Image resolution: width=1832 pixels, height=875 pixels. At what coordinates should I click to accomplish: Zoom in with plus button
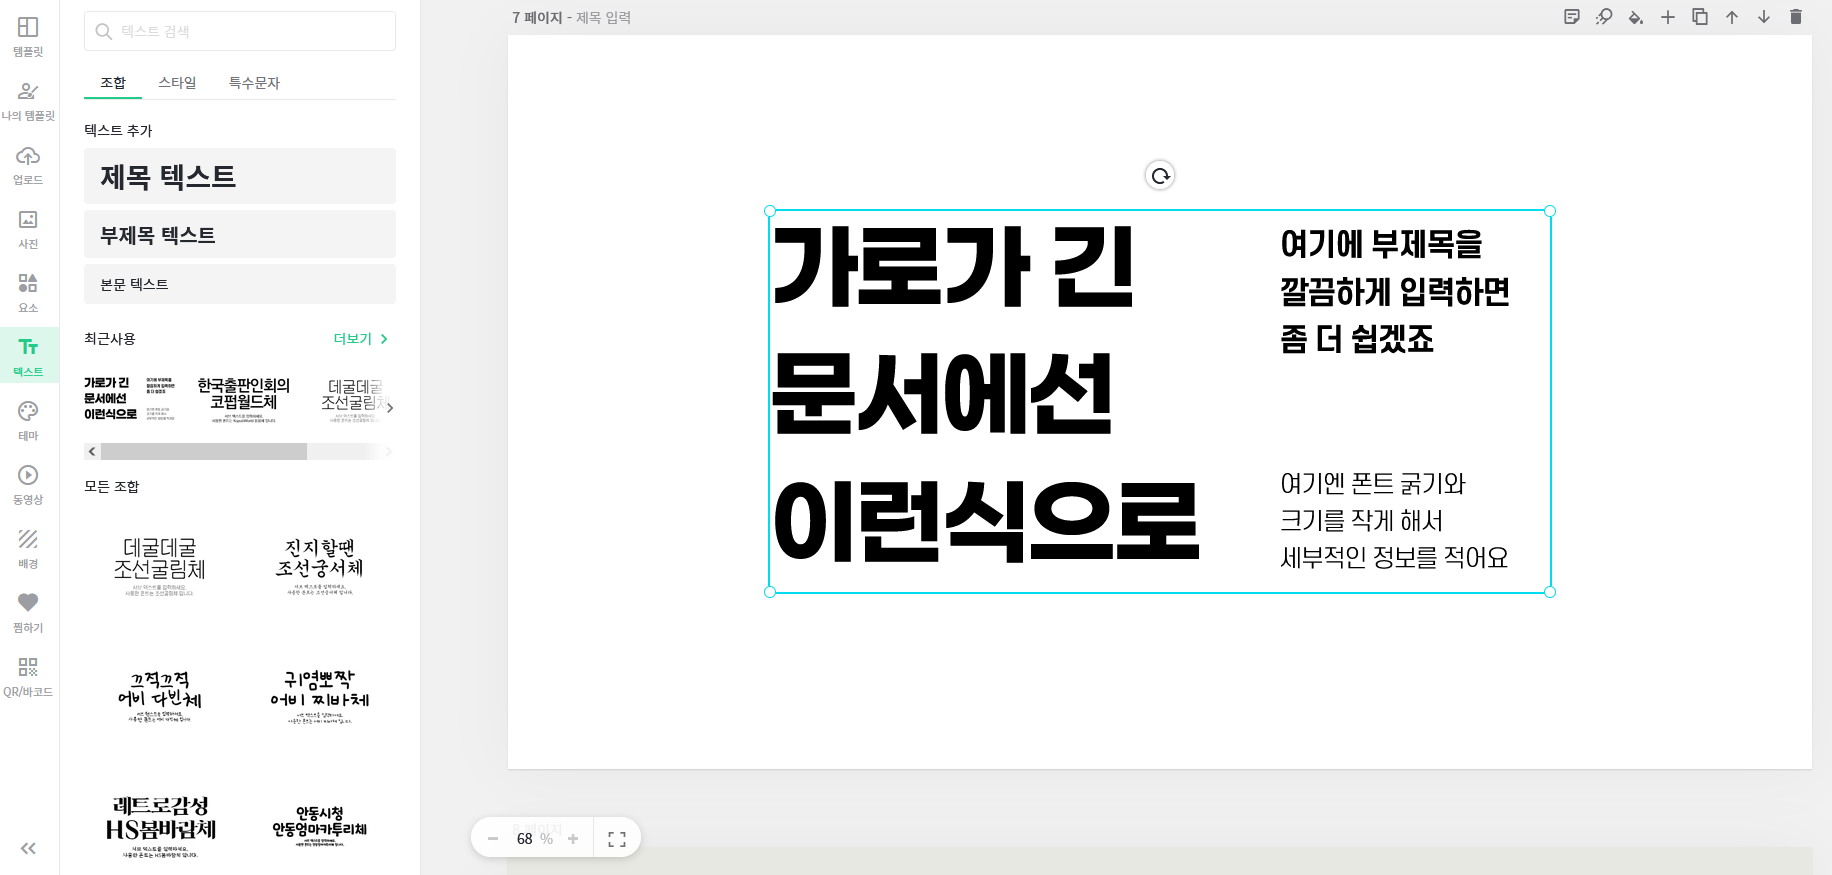click(x=573, y=839)
